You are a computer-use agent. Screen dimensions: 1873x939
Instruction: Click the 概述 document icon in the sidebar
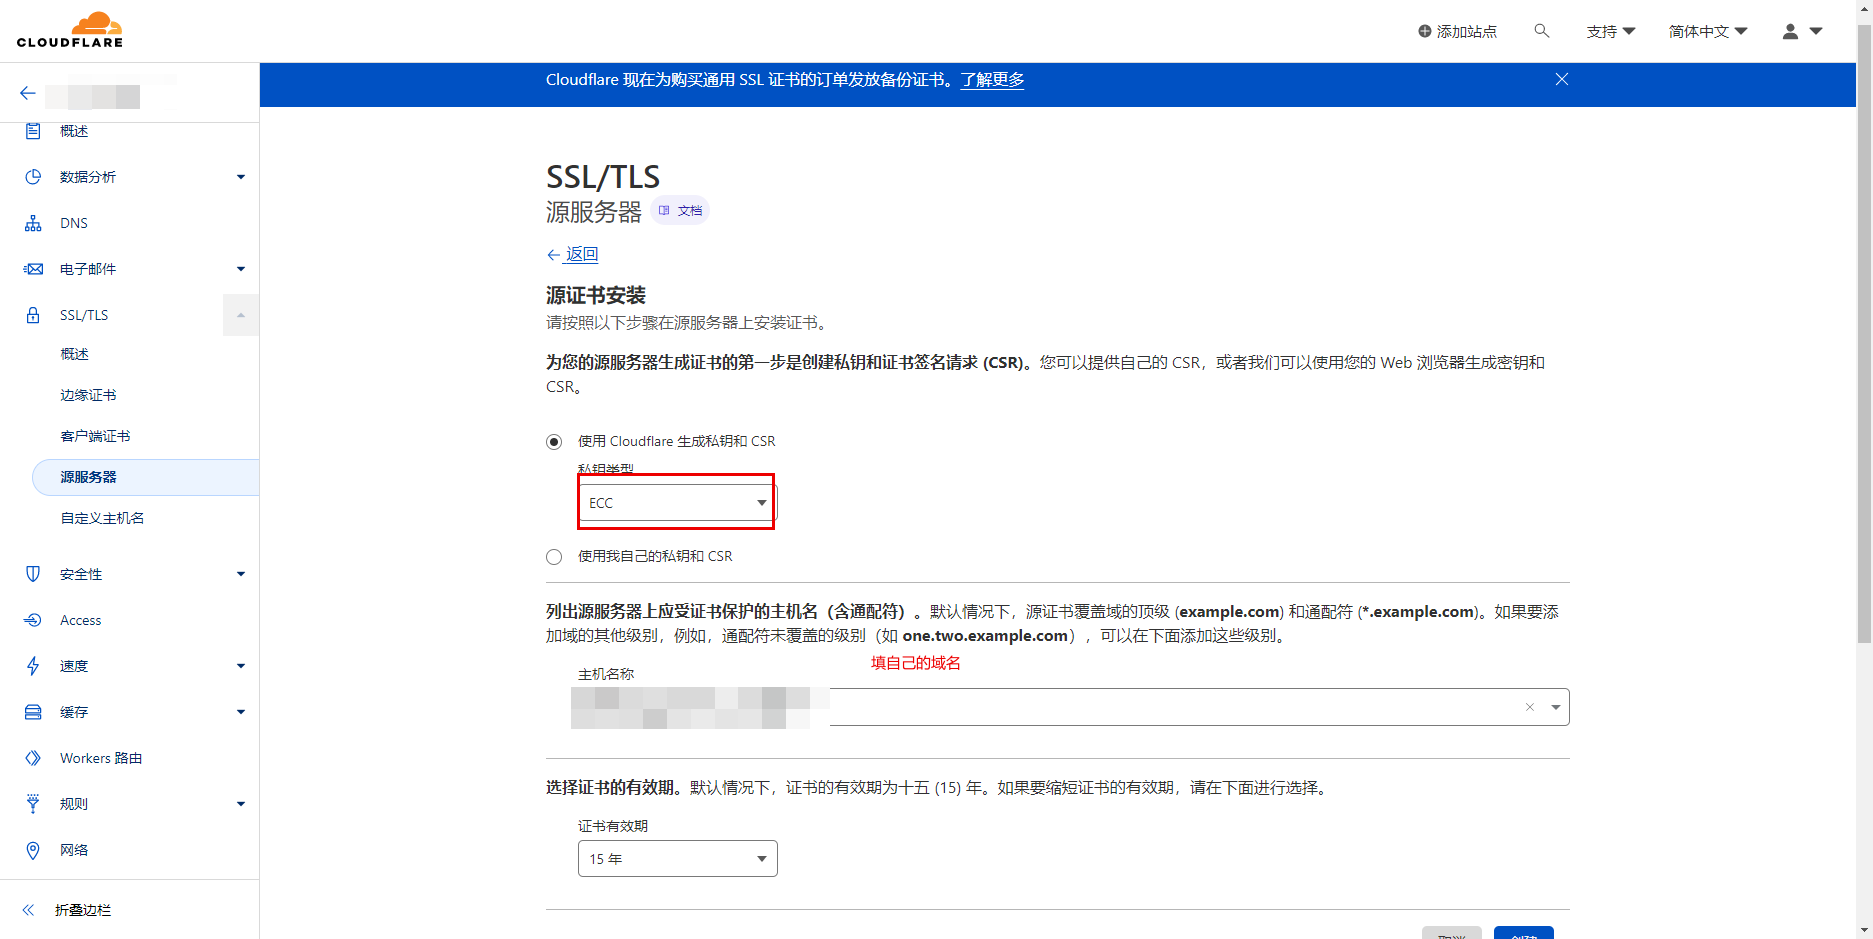pyautogui.click(x=33, y=131)
